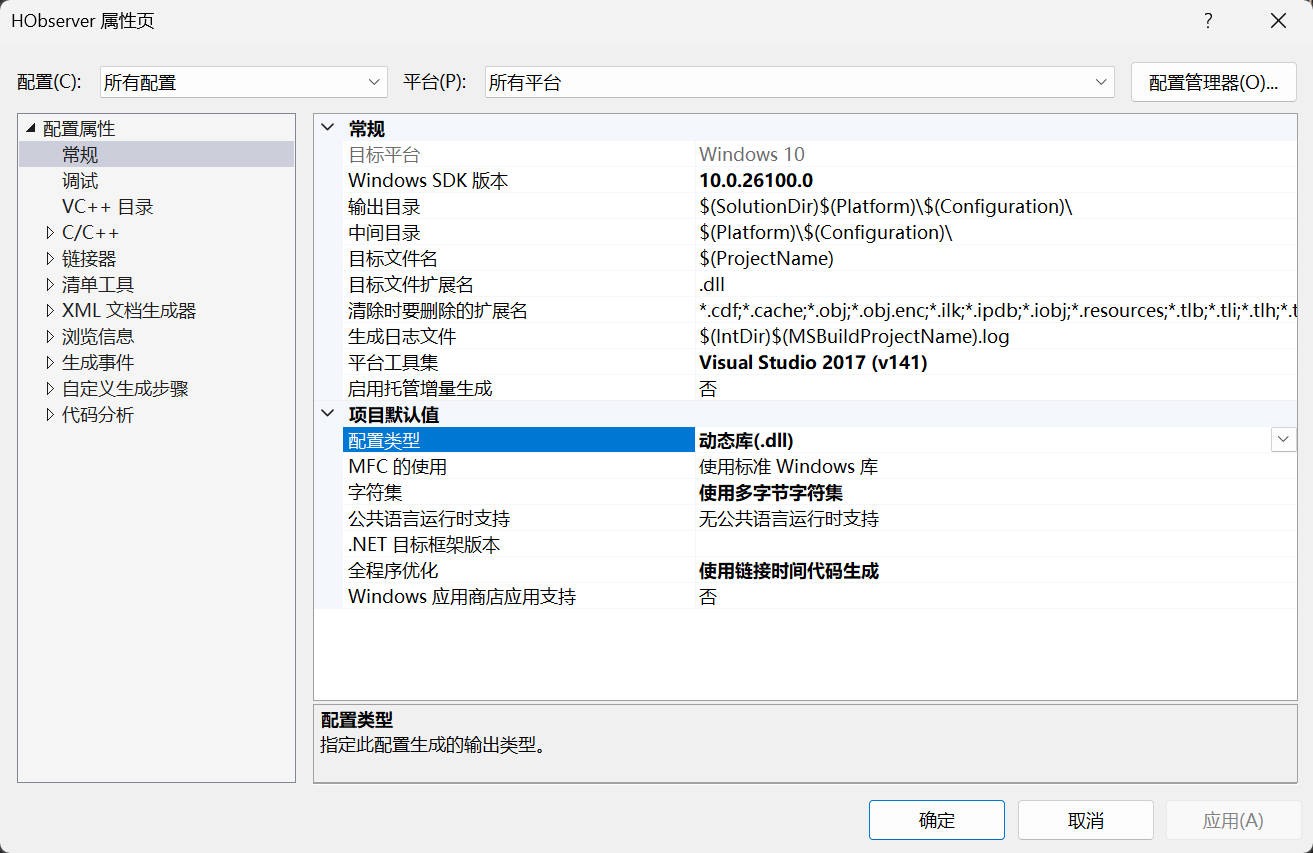Screen dimensions: 1313x853
Task: Expand the C/C++ tree node
Action: [x=50, y=233]
